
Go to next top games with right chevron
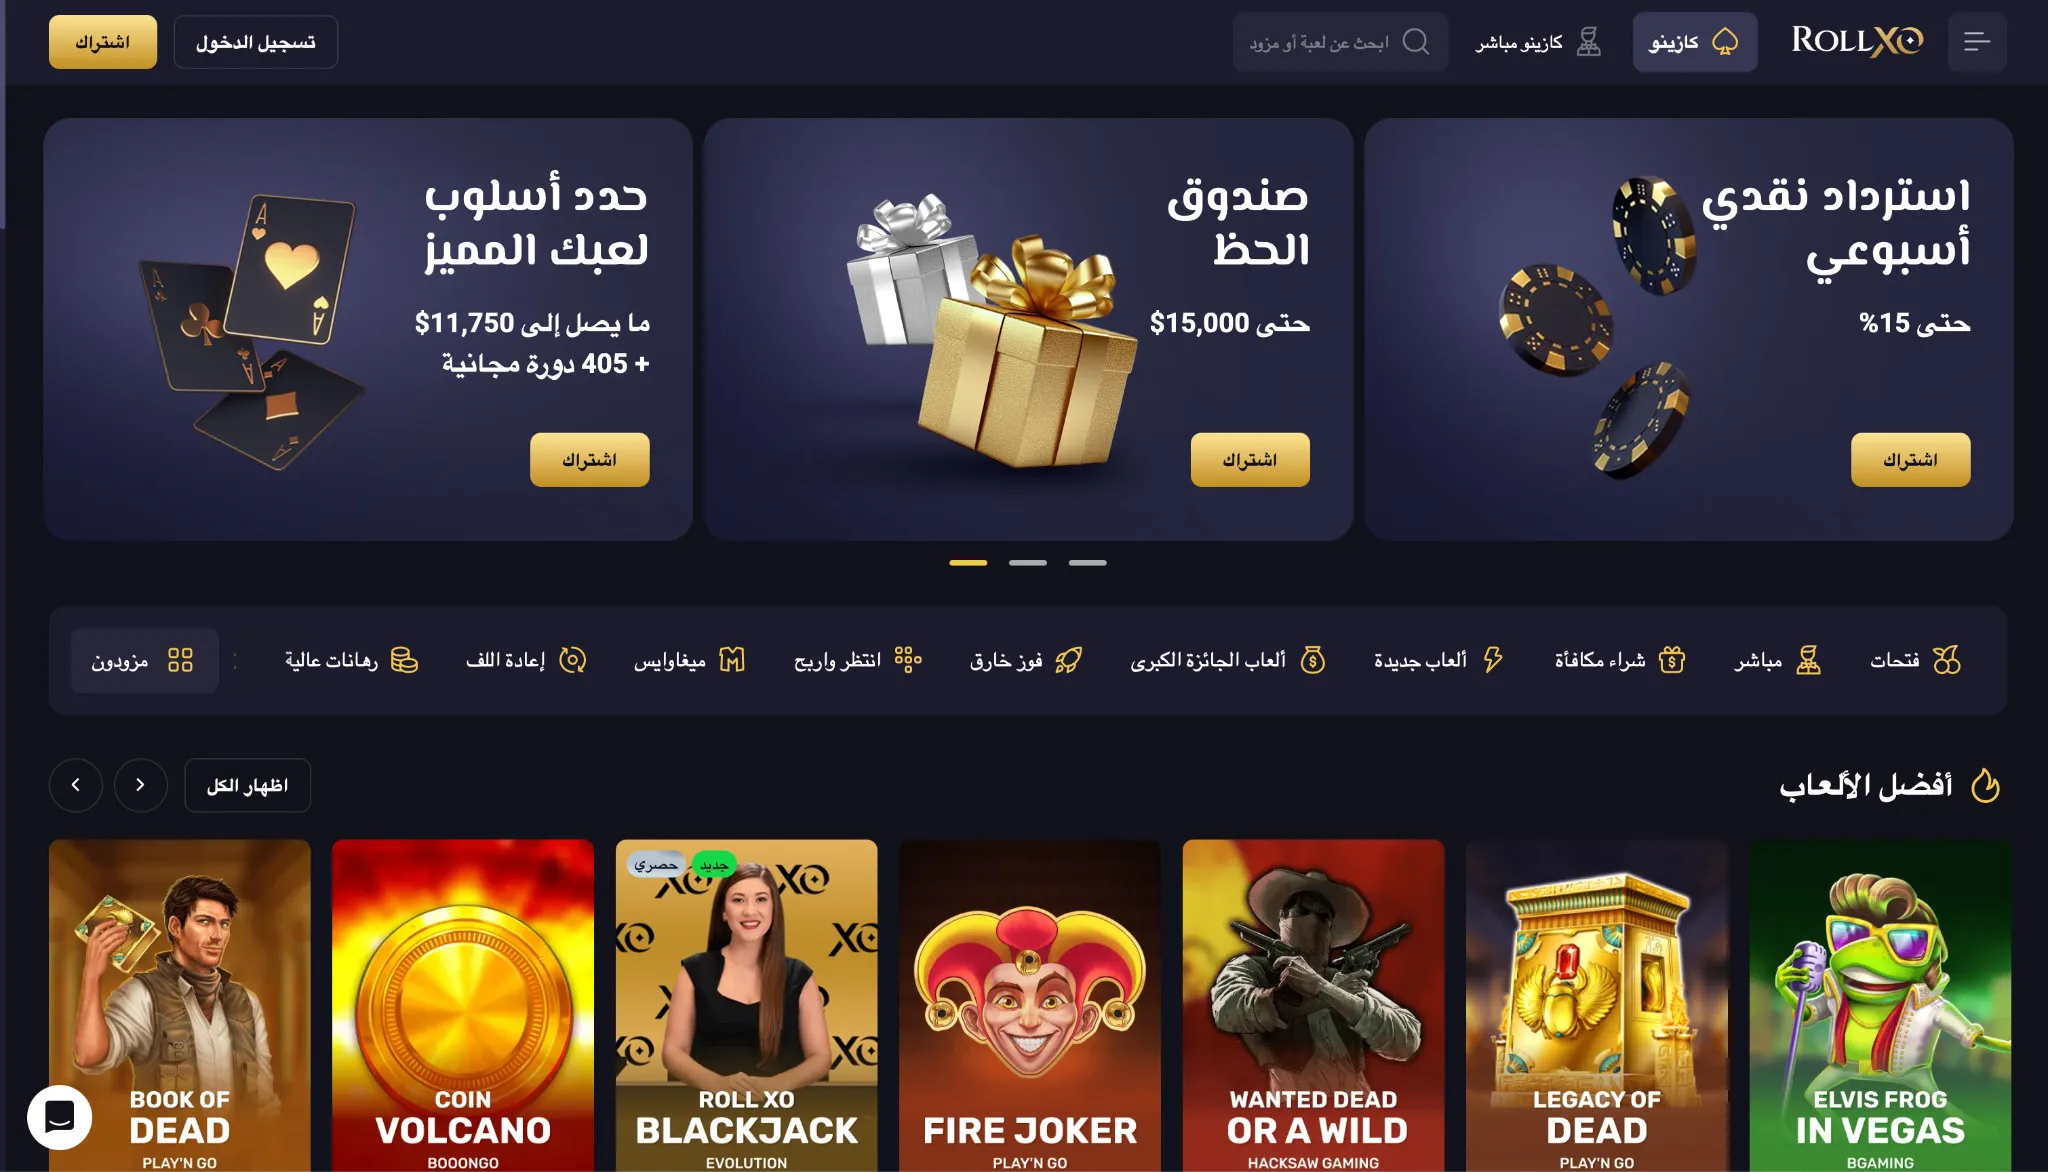click(140, 785)
